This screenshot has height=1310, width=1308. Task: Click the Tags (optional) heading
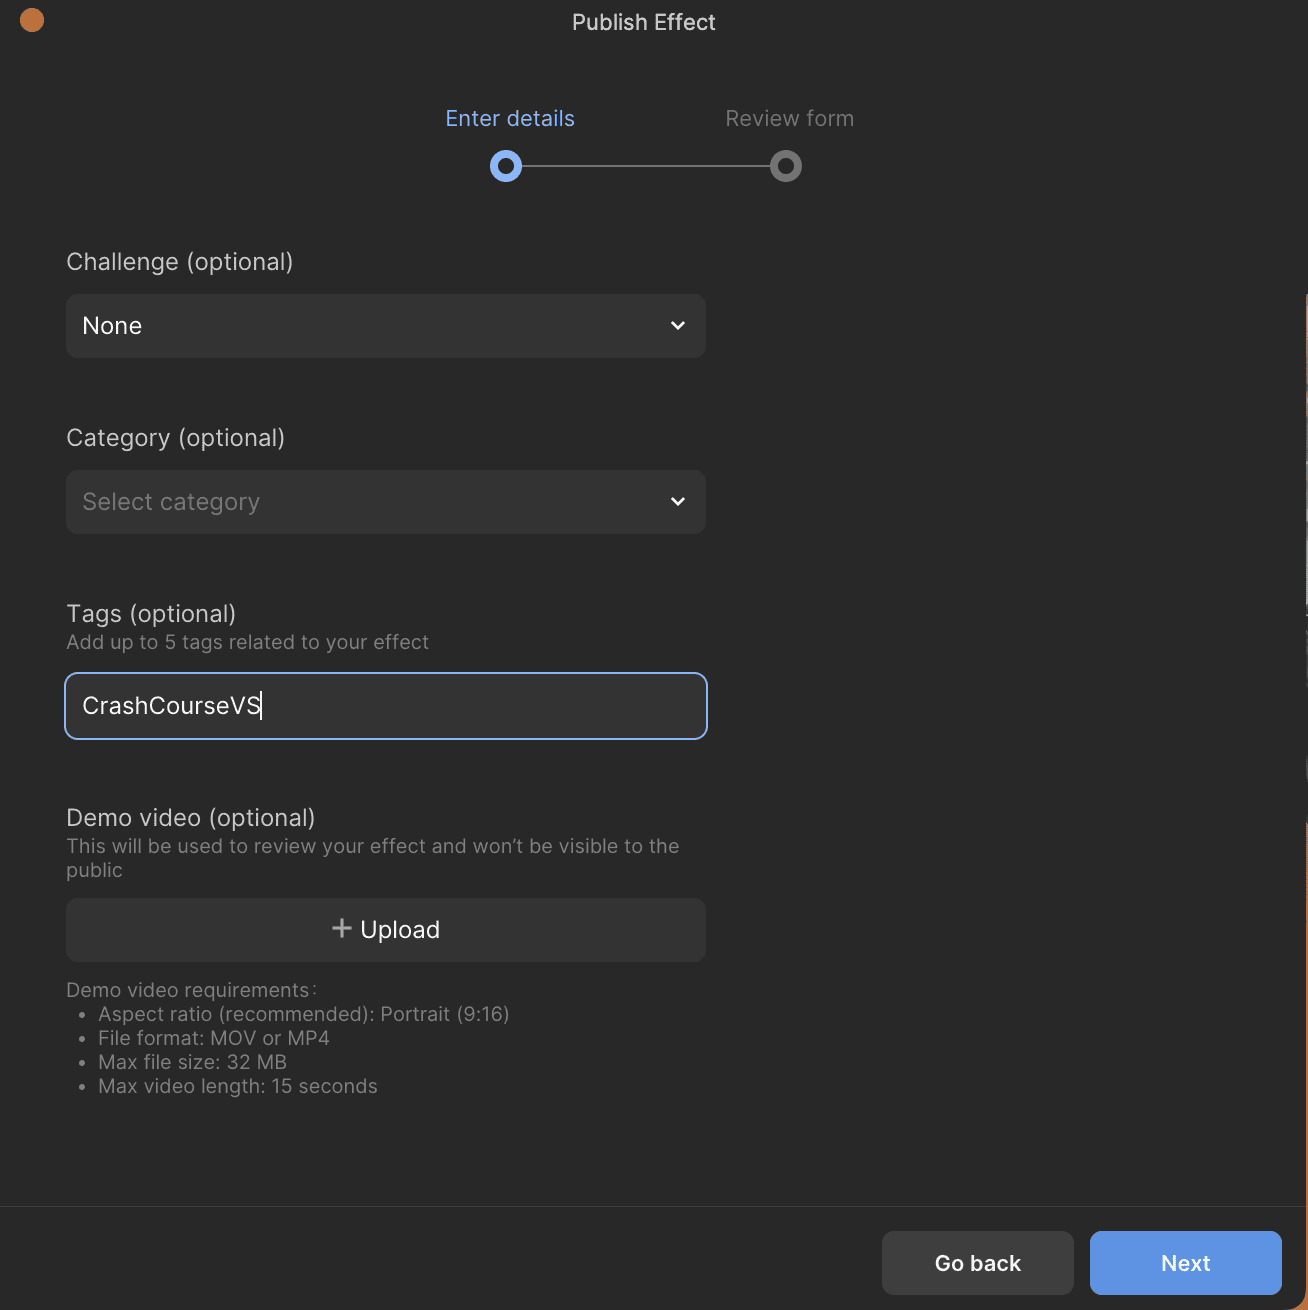point(151,614)
